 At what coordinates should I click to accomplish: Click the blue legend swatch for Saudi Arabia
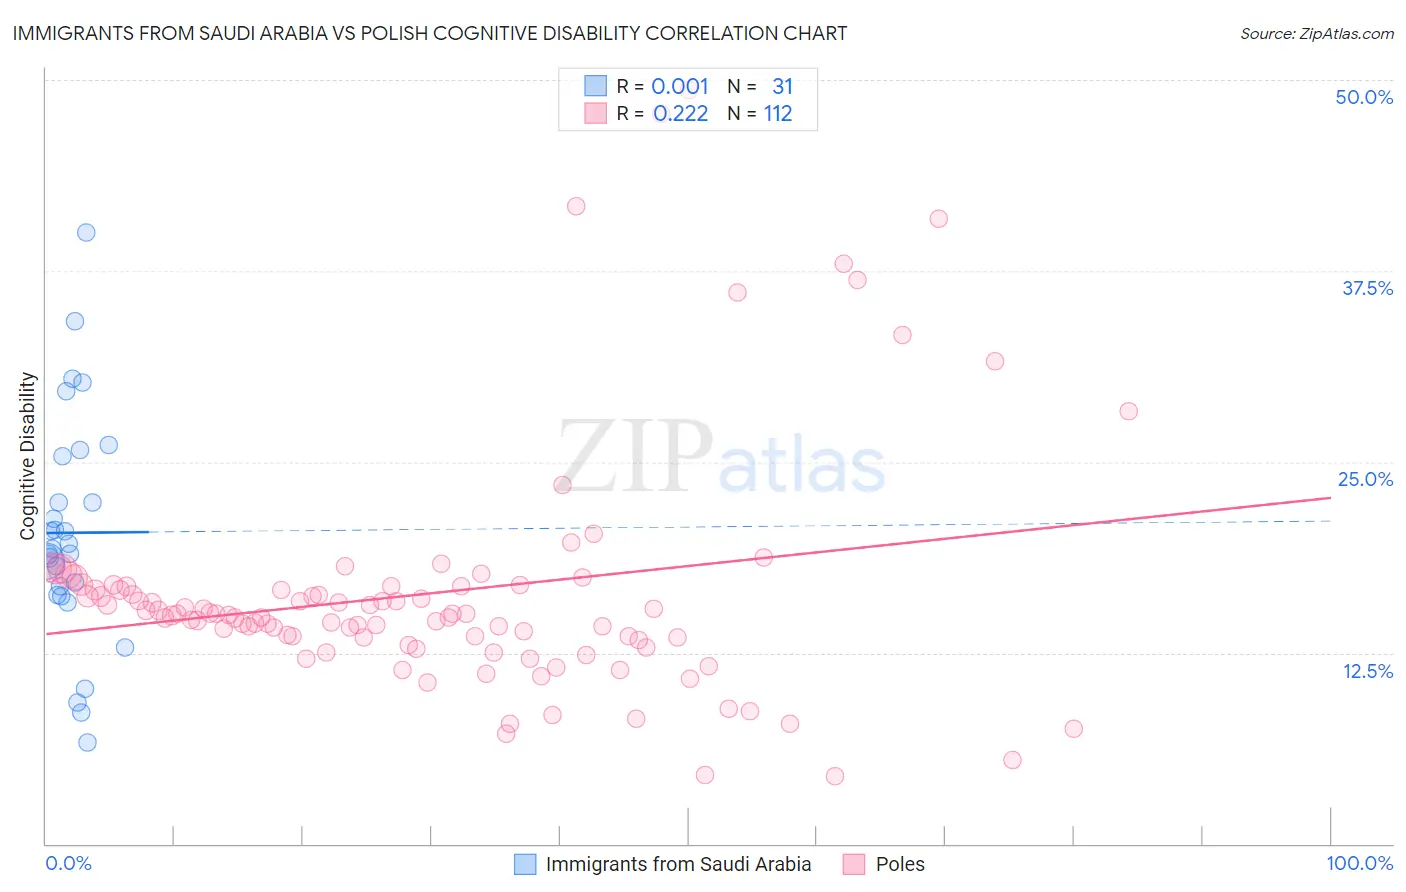pyautogui.click(x=525, y=864)
